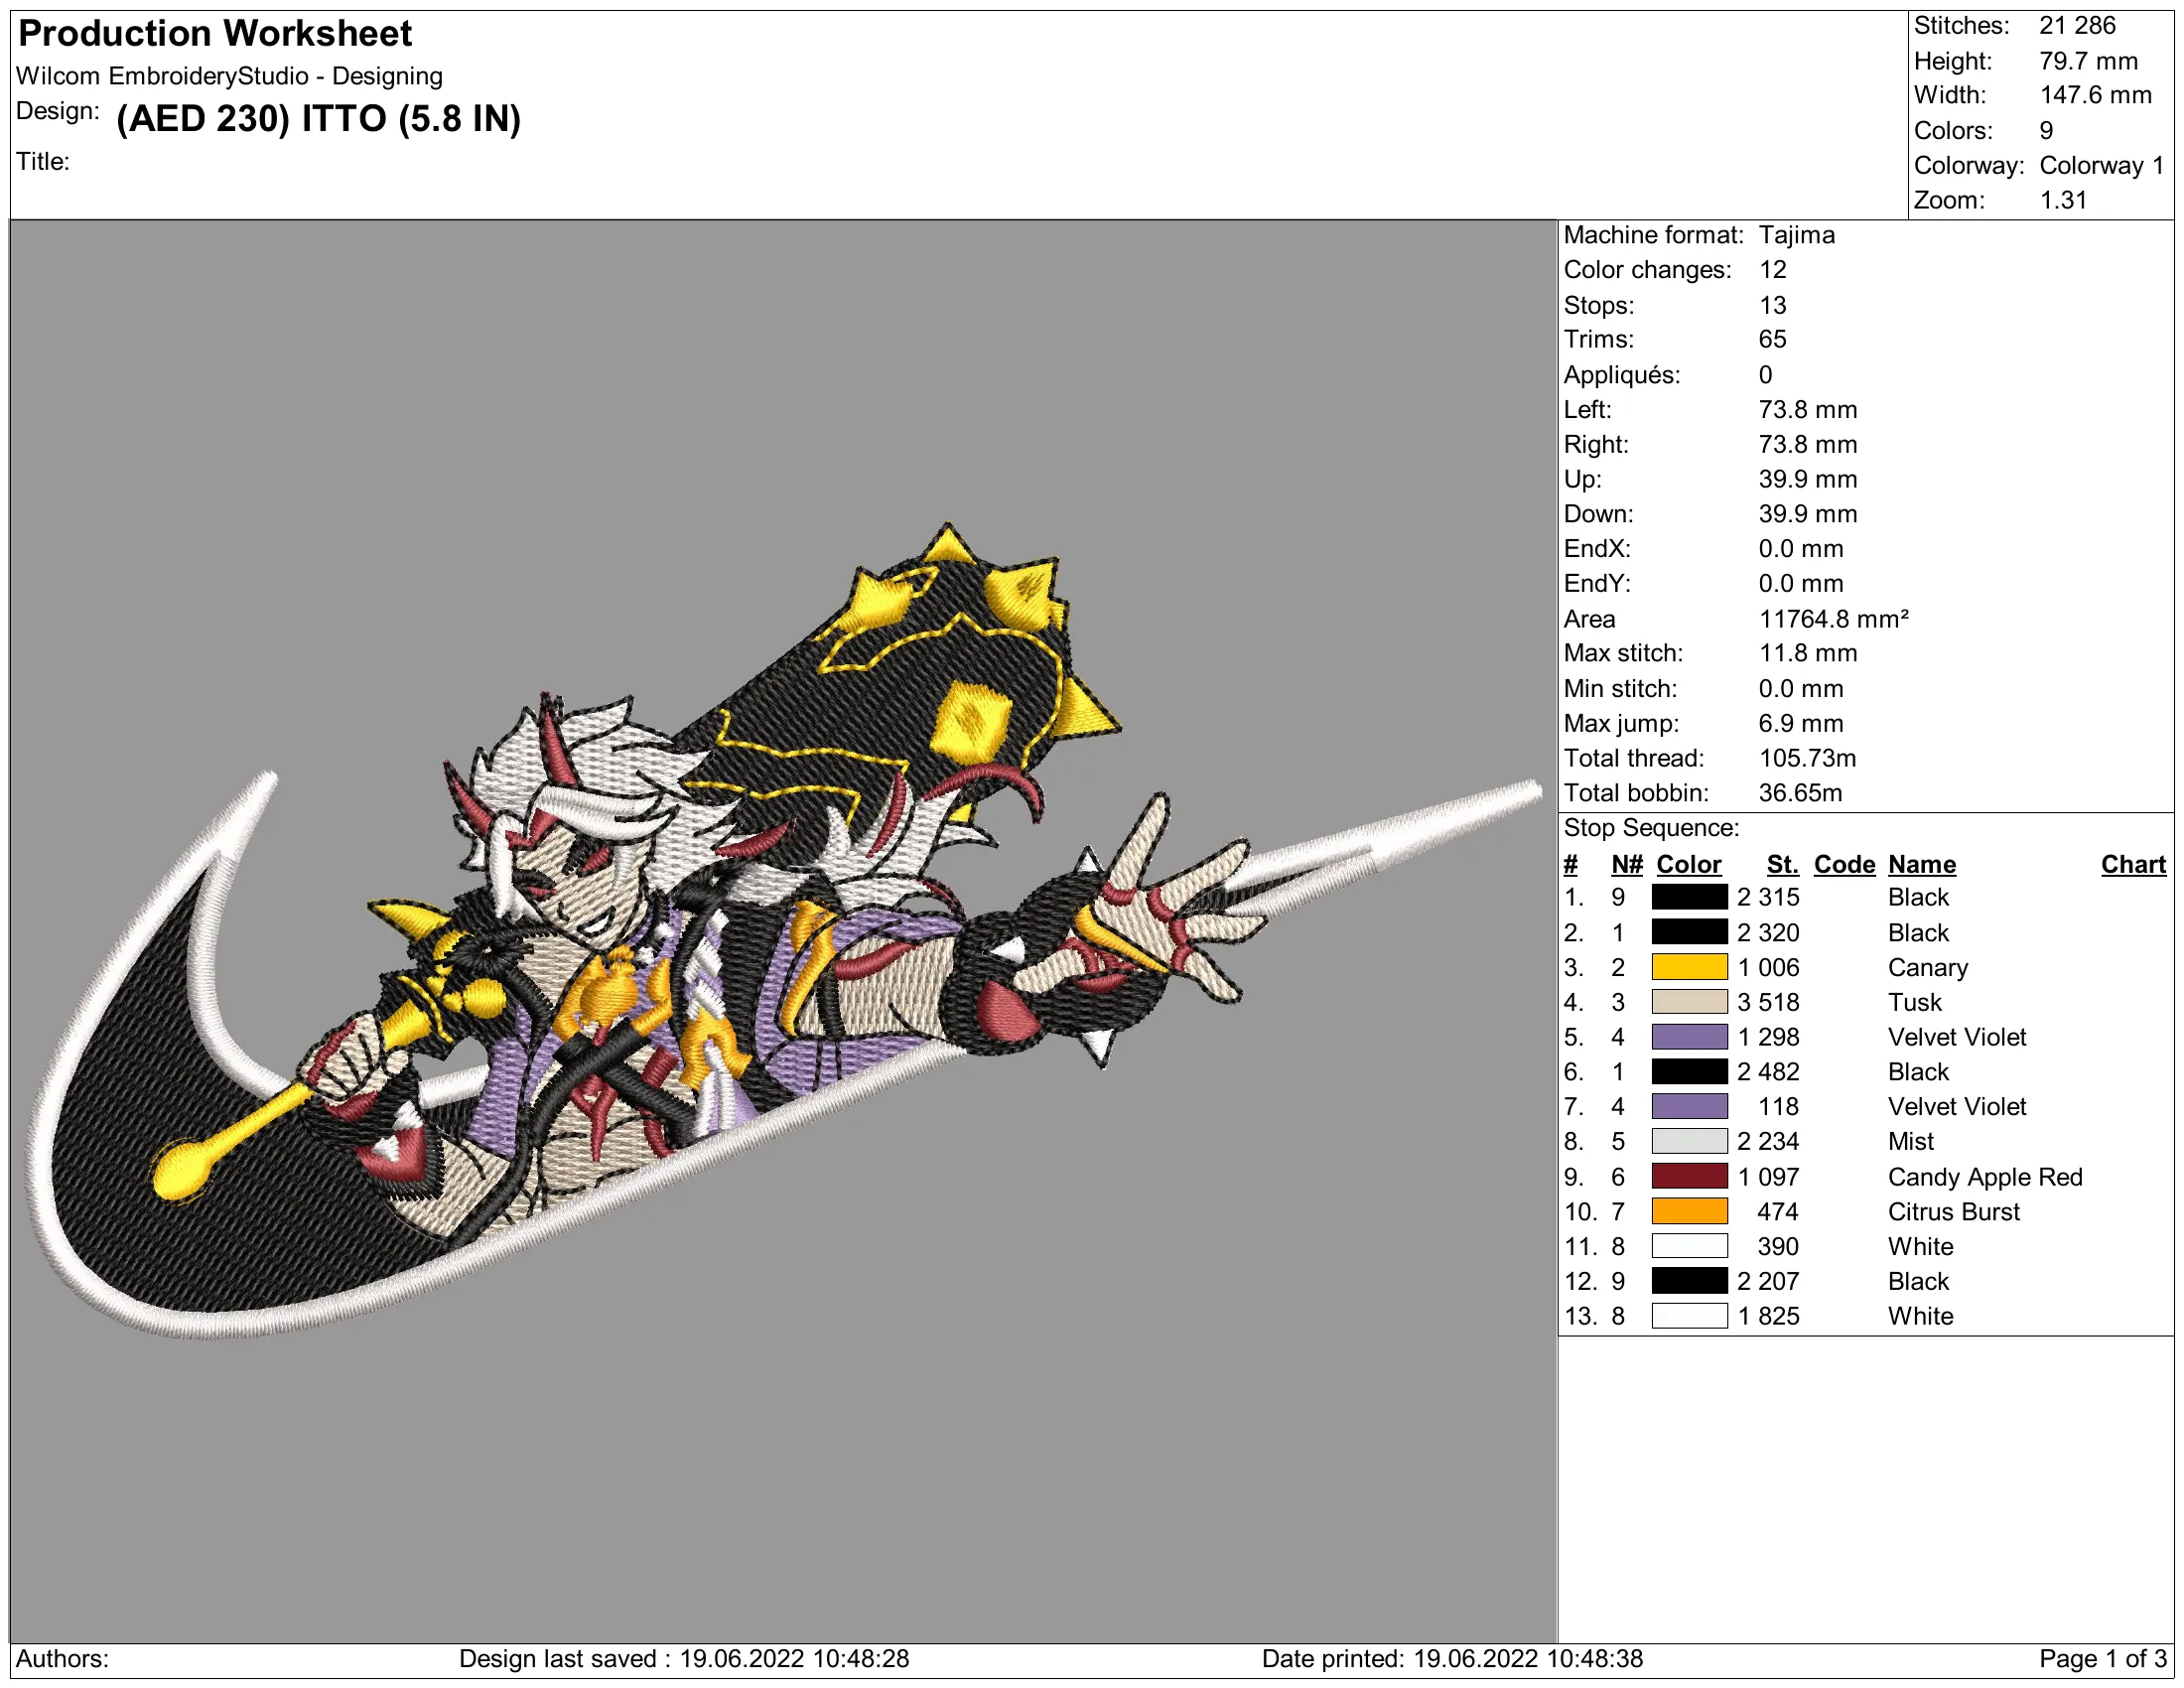Click the Color changes value '12'

pyautogui.click(x=1772, y=270)
